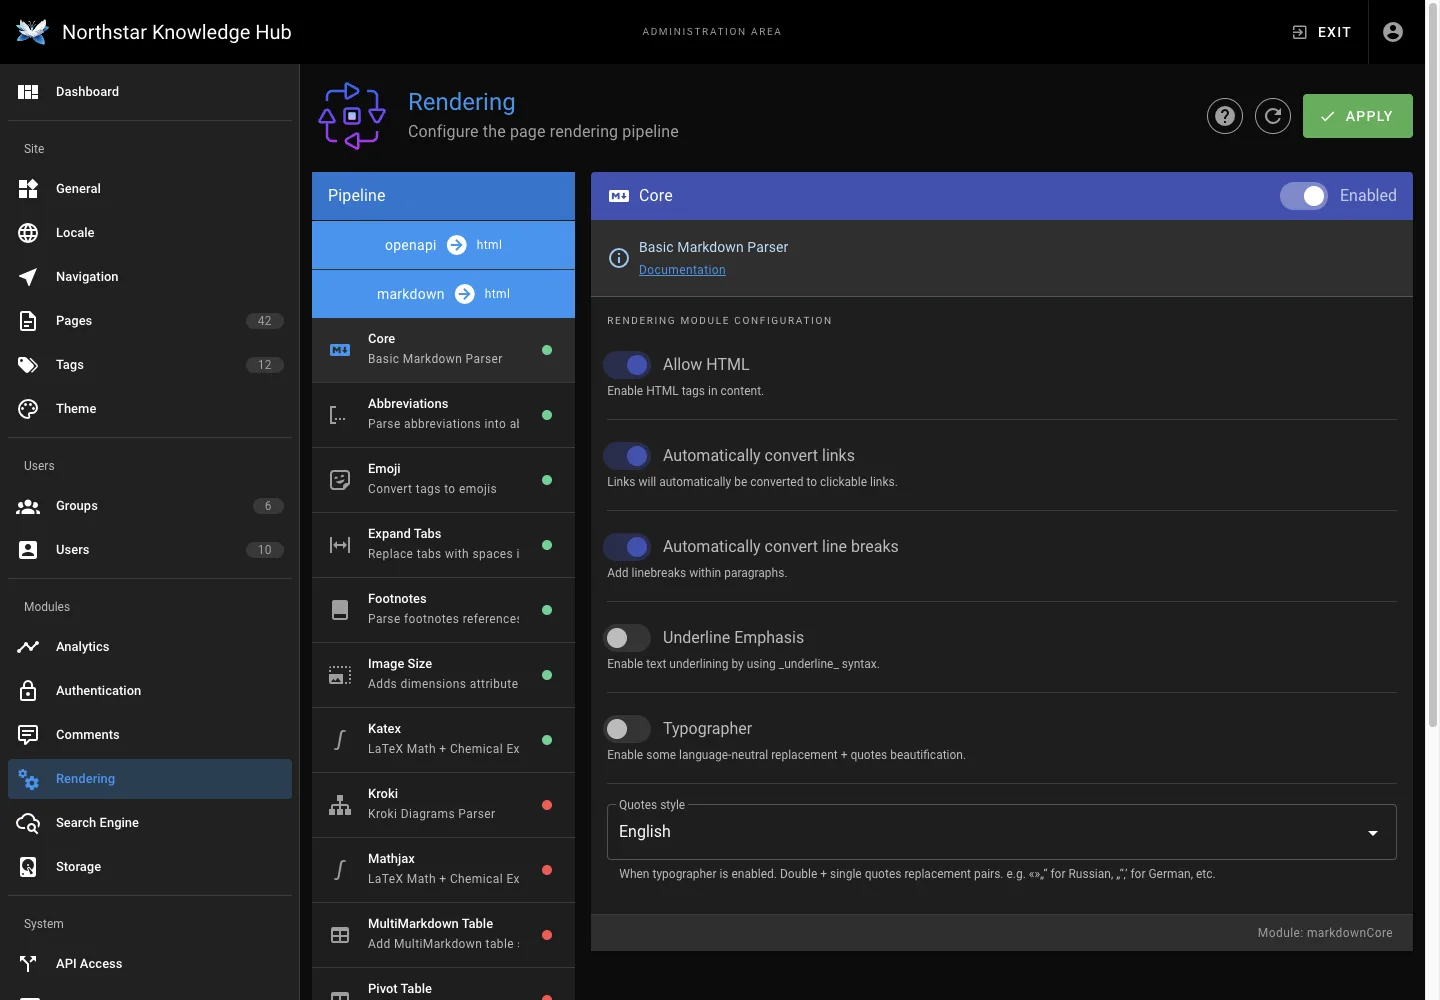Click the Quotes style dropdown arrow

[1373, 833]
